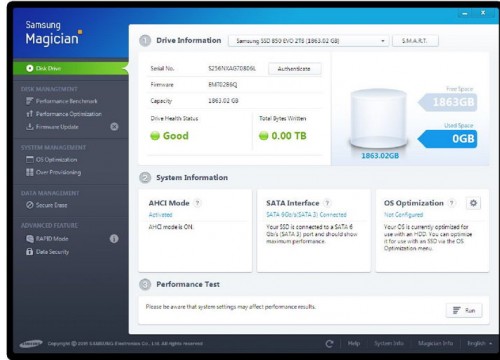Click the refresh icon in footer
The height and width of the screenshot is (360, 500).
329,344
